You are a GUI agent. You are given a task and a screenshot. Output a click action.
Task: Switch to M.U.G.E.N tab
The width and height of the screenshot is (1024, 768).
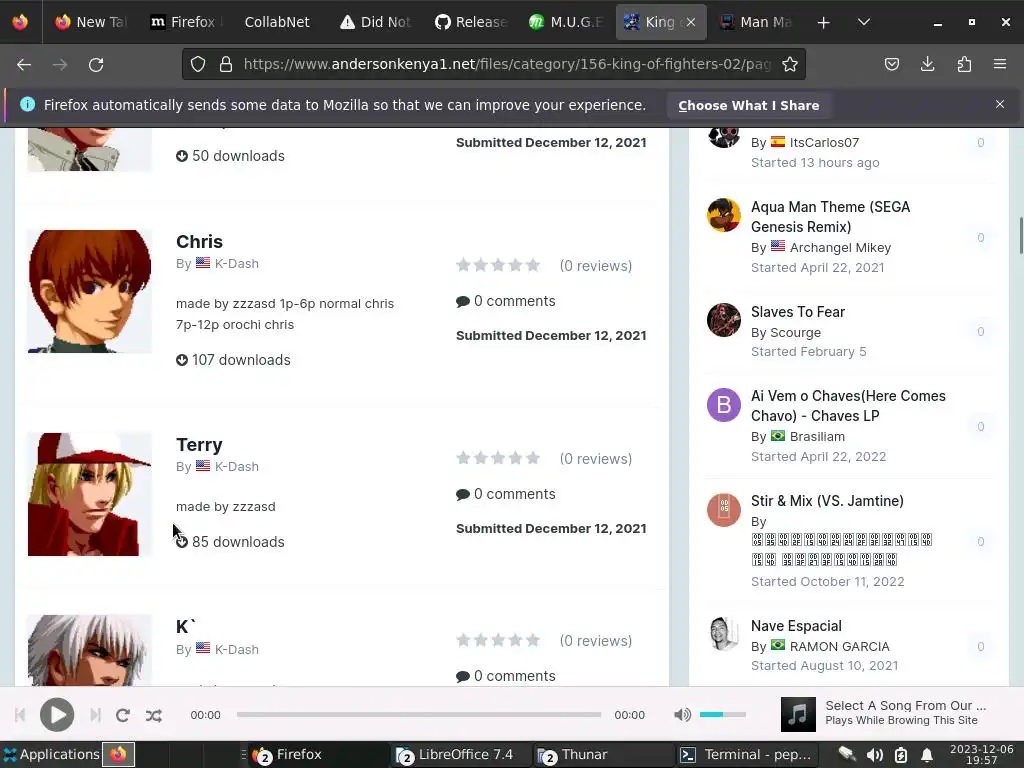click(x=566, y=22)
